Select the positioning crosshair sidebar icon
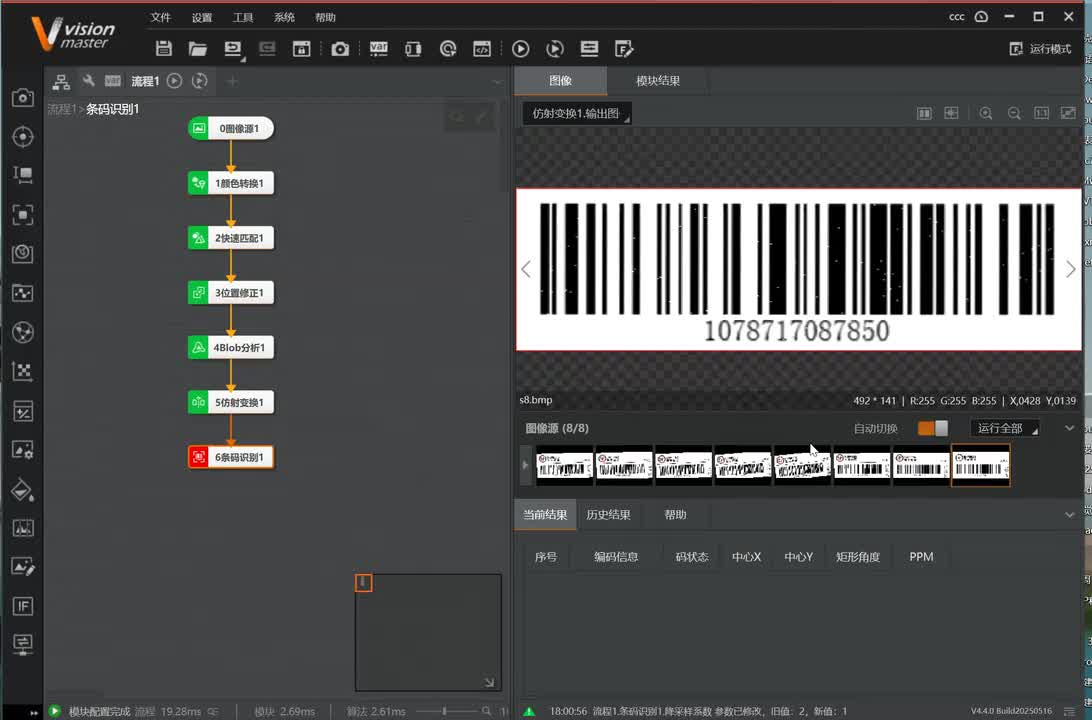 [x=22, y=136]
